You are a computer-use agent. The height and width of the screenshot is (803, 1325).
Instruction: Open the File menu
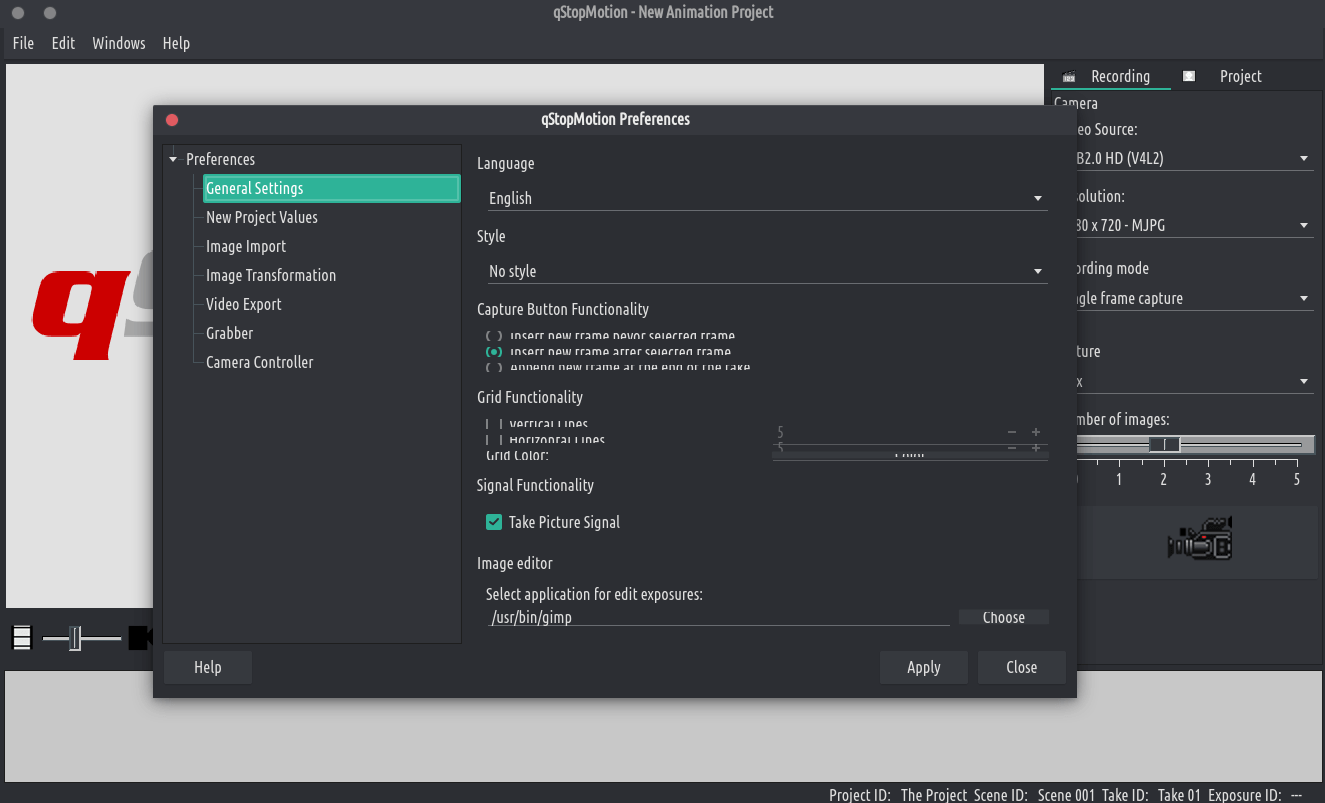click(x=23, y=43)
